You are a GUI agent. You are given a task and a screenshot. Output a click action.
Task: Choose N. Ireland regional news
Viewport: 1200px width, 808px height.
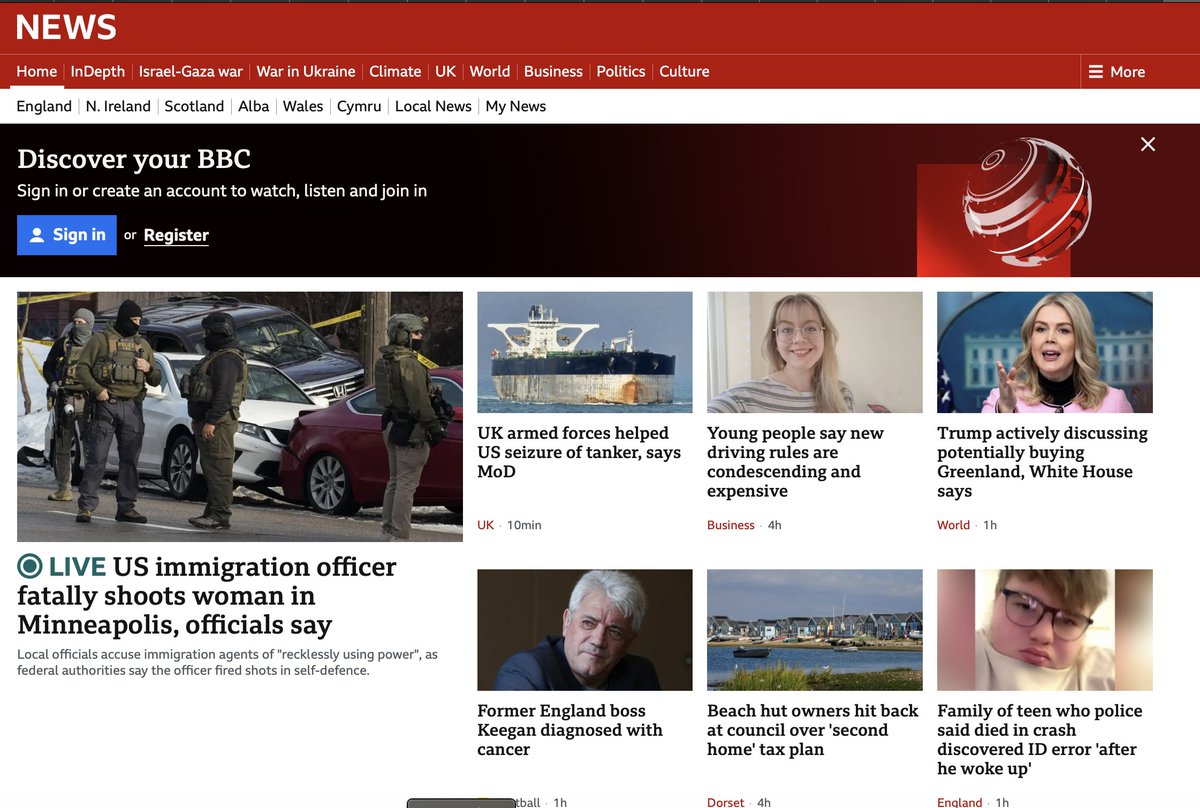click(x=118, y=106)
